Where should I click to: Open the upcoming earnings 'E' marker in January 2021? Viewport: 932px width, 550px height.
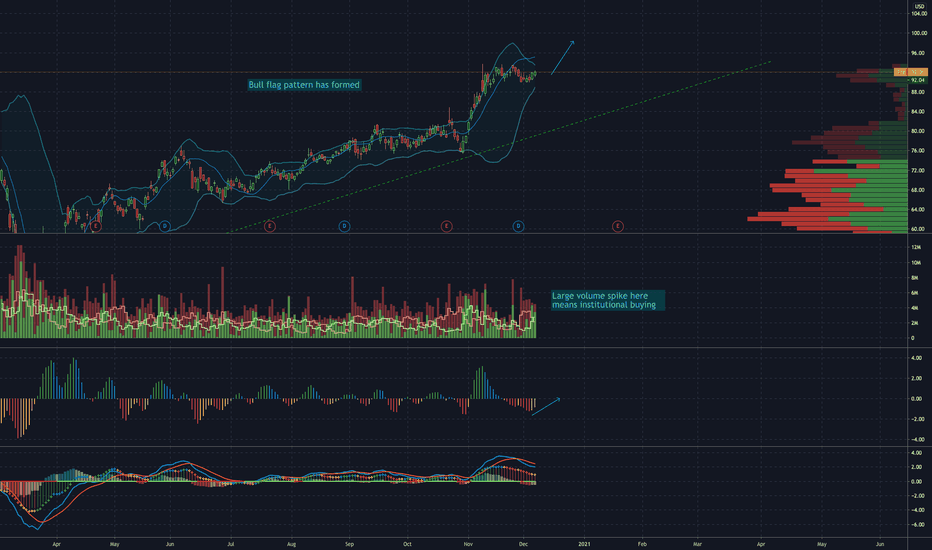point(618,226)
